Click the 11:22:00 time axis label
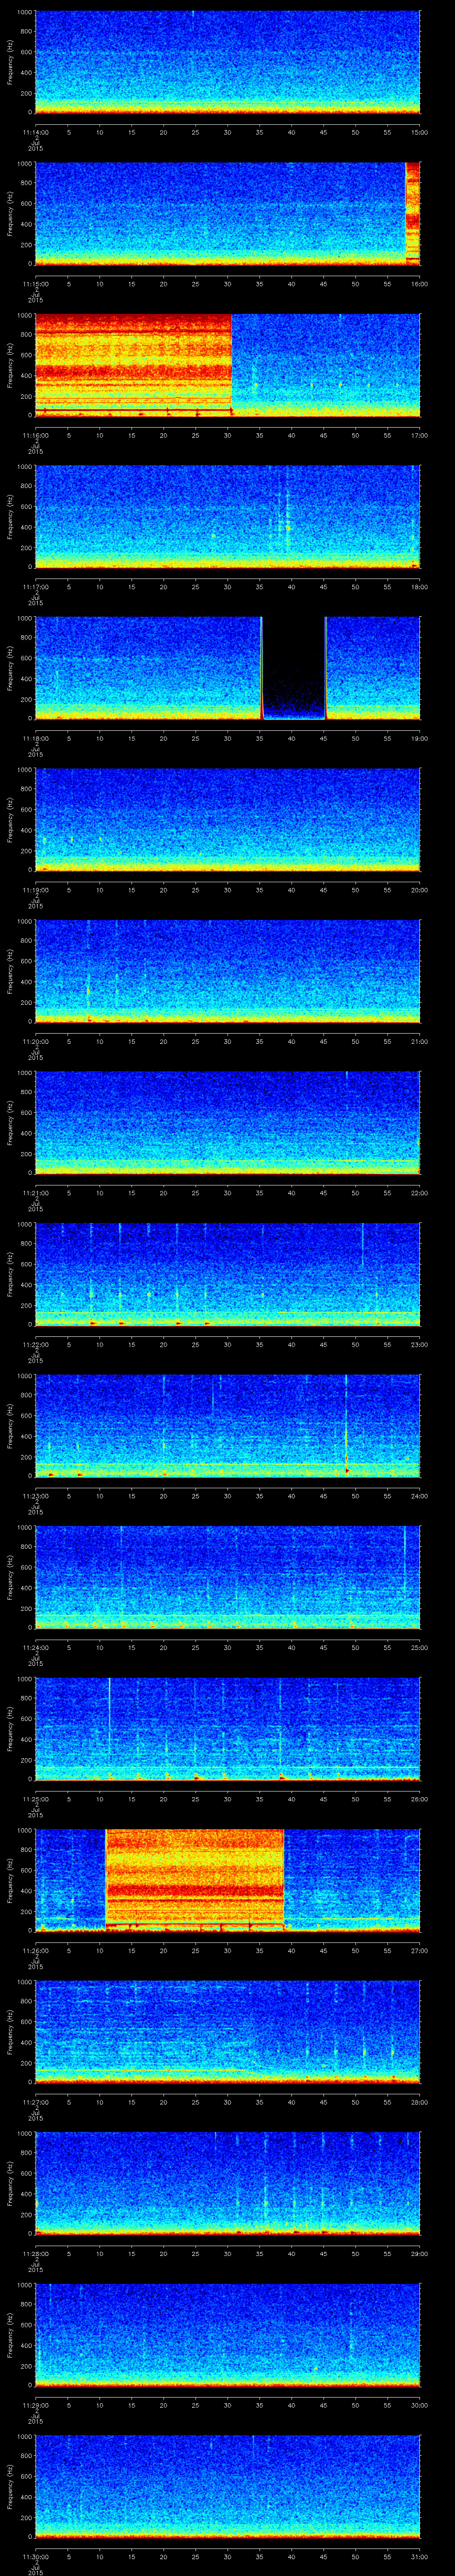The image size is (455, 2576). [35, 1344]
